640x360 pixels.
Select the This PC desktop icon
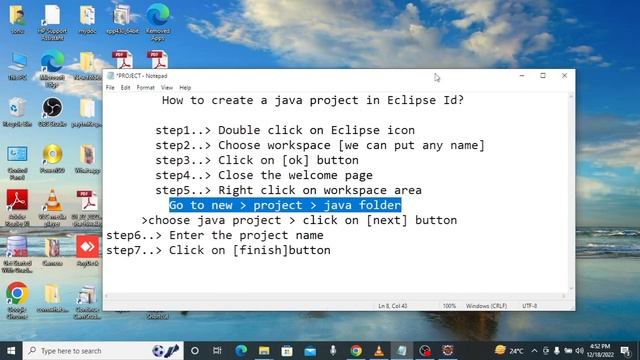[x=17, y=67]
